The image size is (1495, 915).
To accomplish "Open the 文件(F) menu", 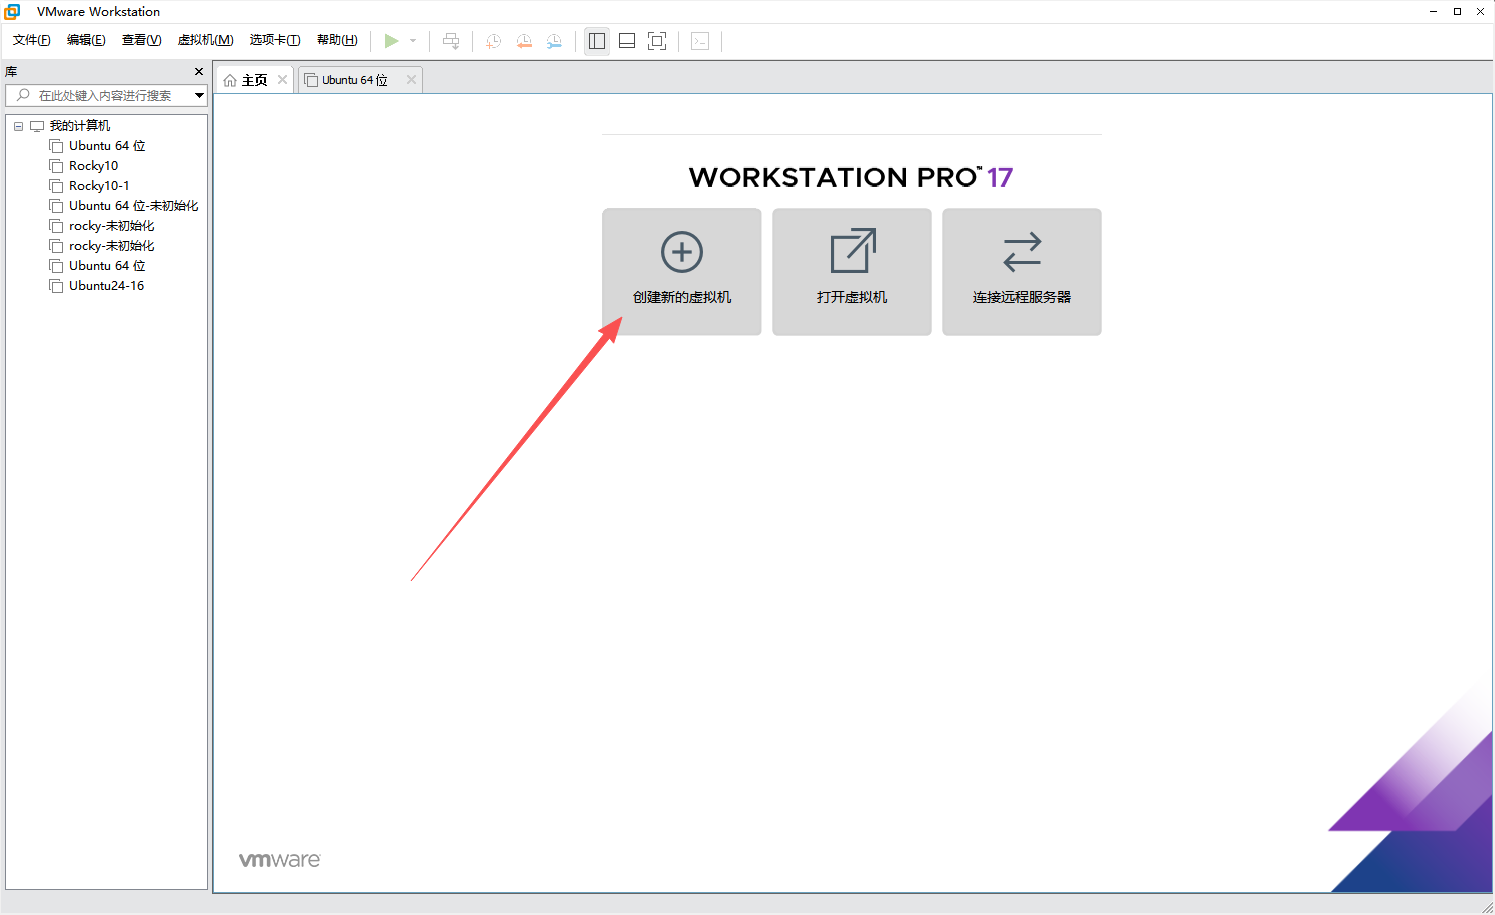I will [32, 40].
